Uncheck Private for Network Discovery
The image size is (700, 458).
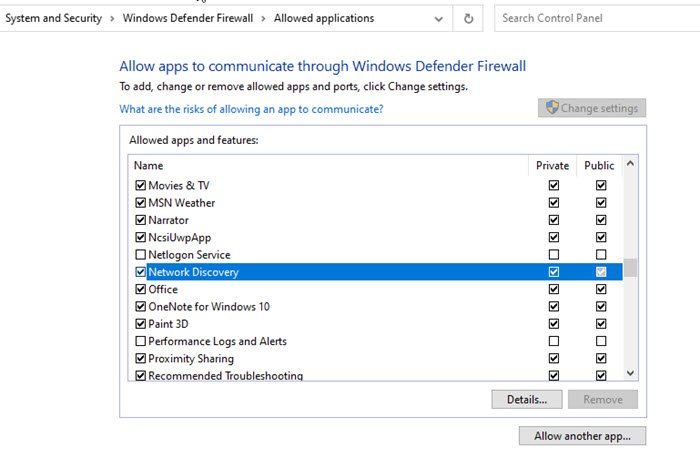554,272
